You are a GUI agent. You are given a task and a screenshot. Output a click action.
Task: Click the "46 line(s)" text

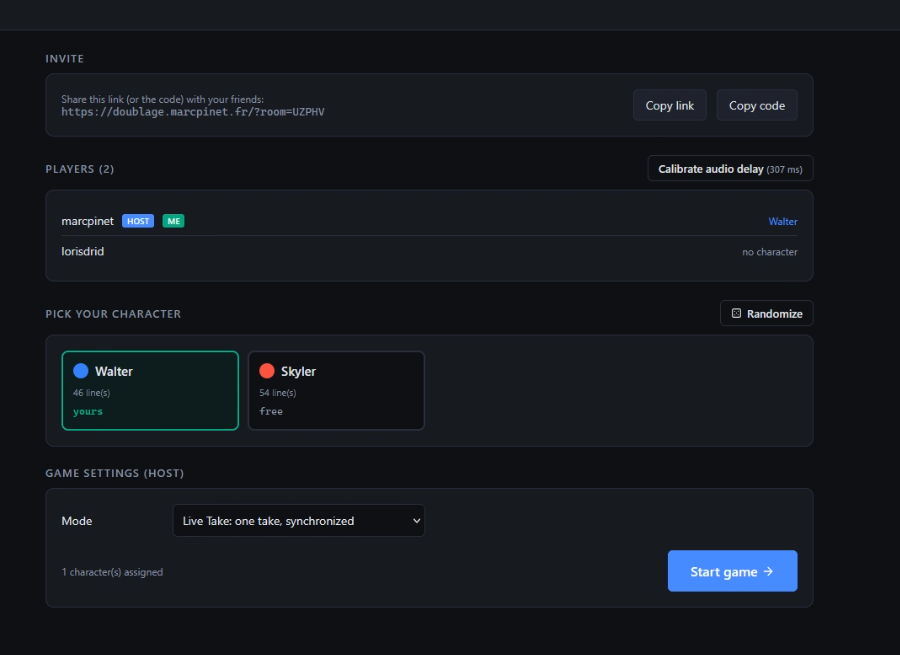(91, 393)
